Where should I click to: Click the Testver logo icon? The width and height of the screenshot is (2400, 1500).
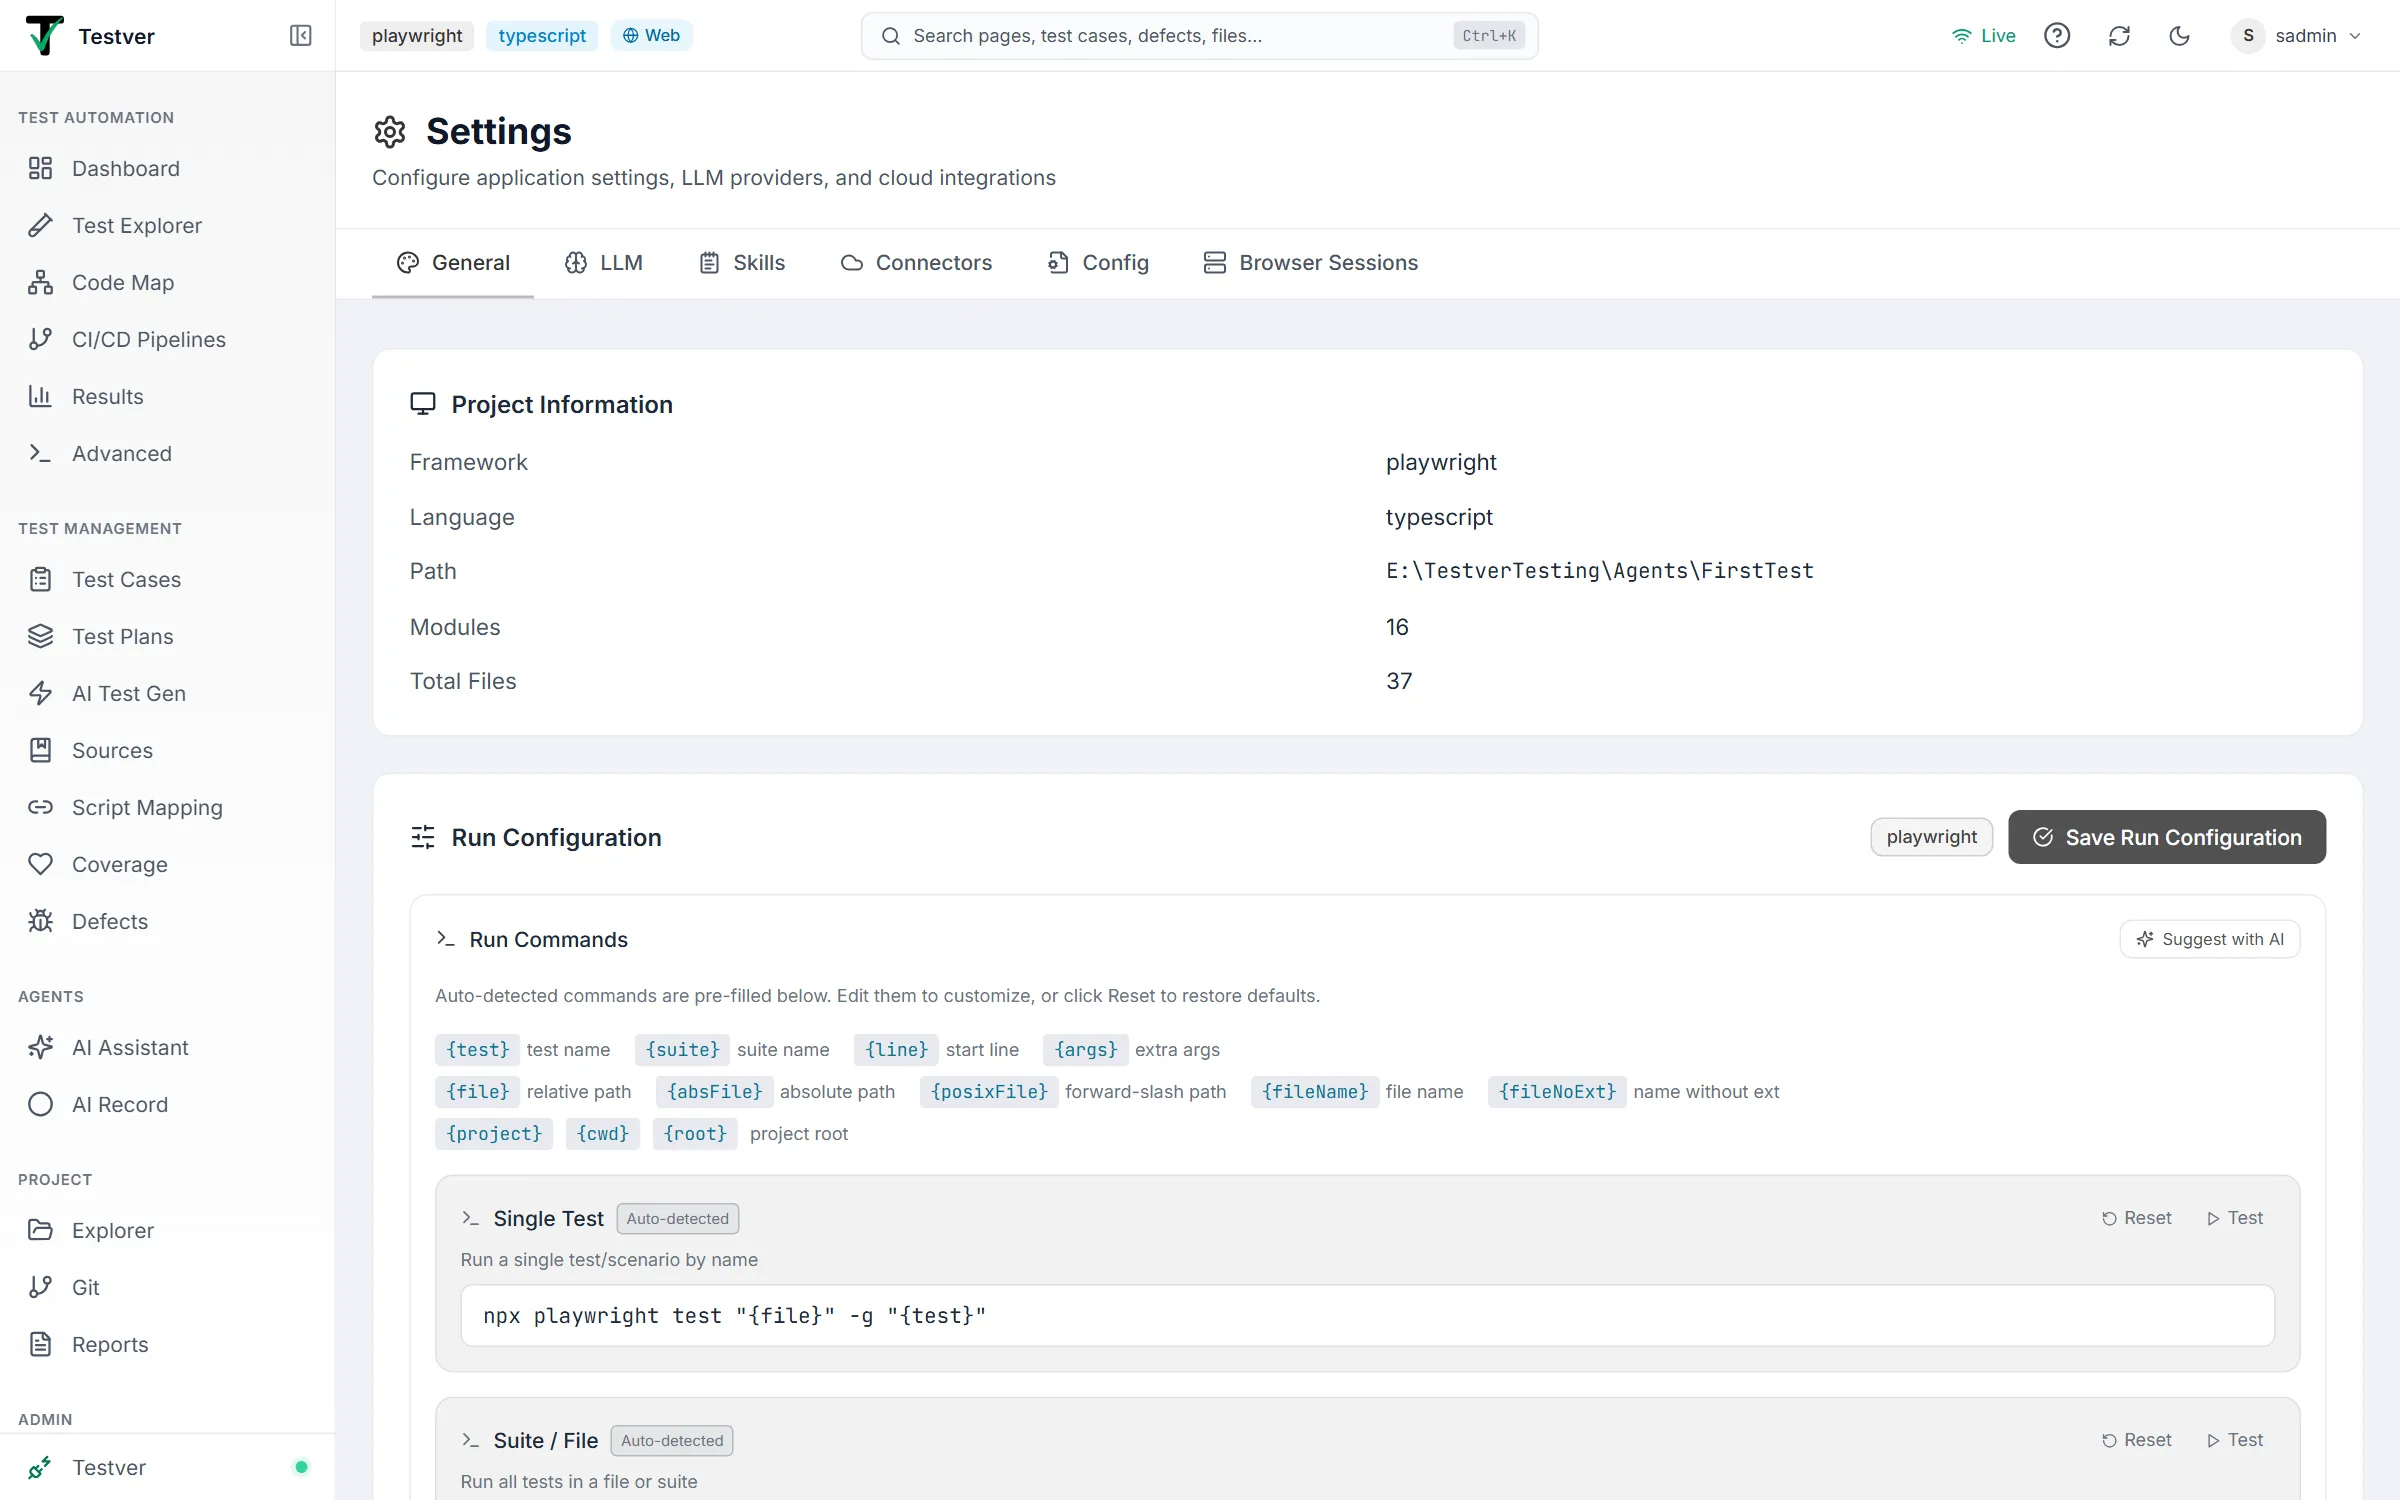tap(44, 36)
